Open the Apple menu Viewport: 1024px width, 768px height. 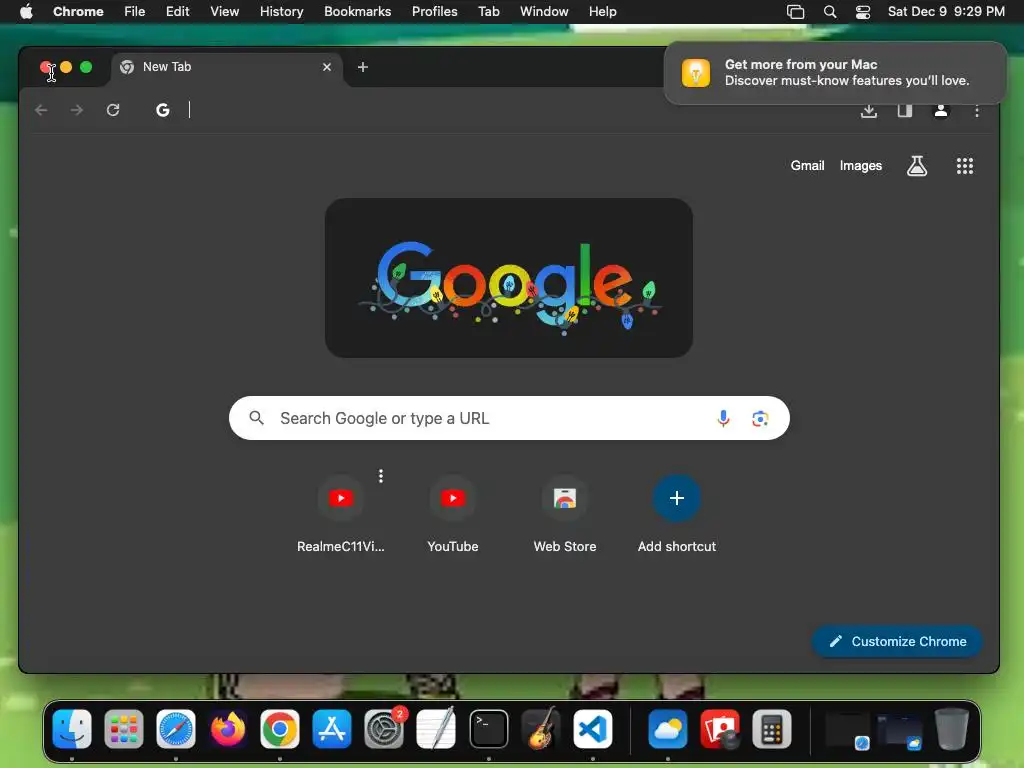pos(26,11)
